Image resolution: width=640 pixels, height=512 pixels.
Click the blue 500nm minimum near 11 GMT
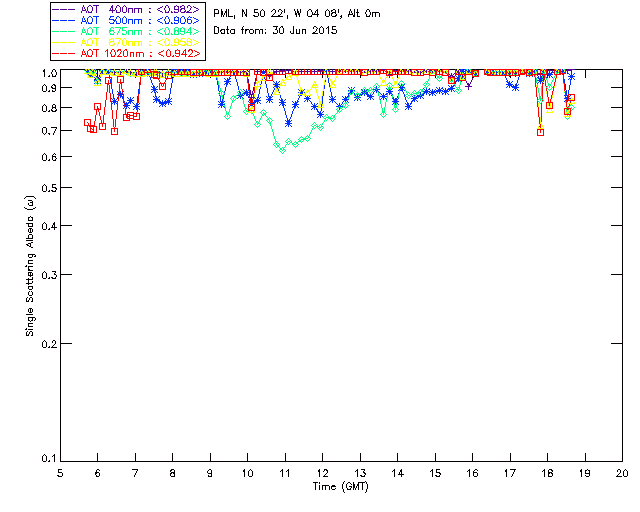tap(289, 123)
